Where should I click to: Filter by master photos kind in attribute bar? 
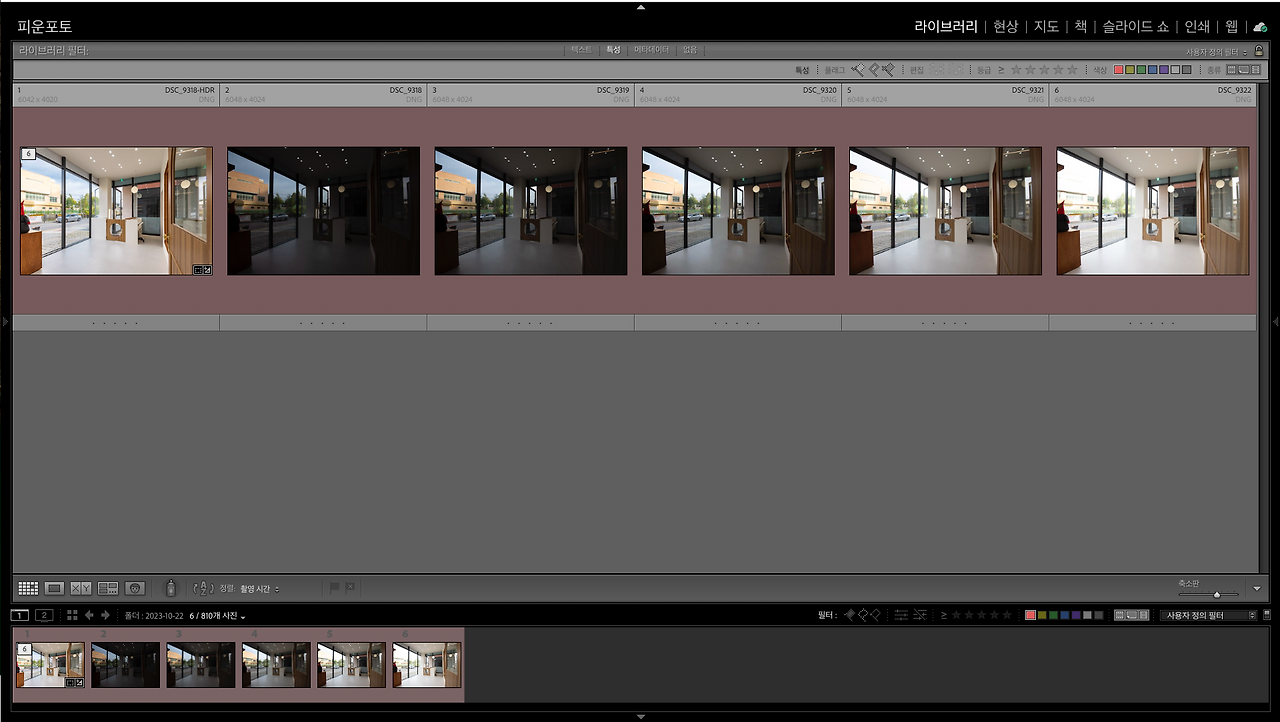1232,70
